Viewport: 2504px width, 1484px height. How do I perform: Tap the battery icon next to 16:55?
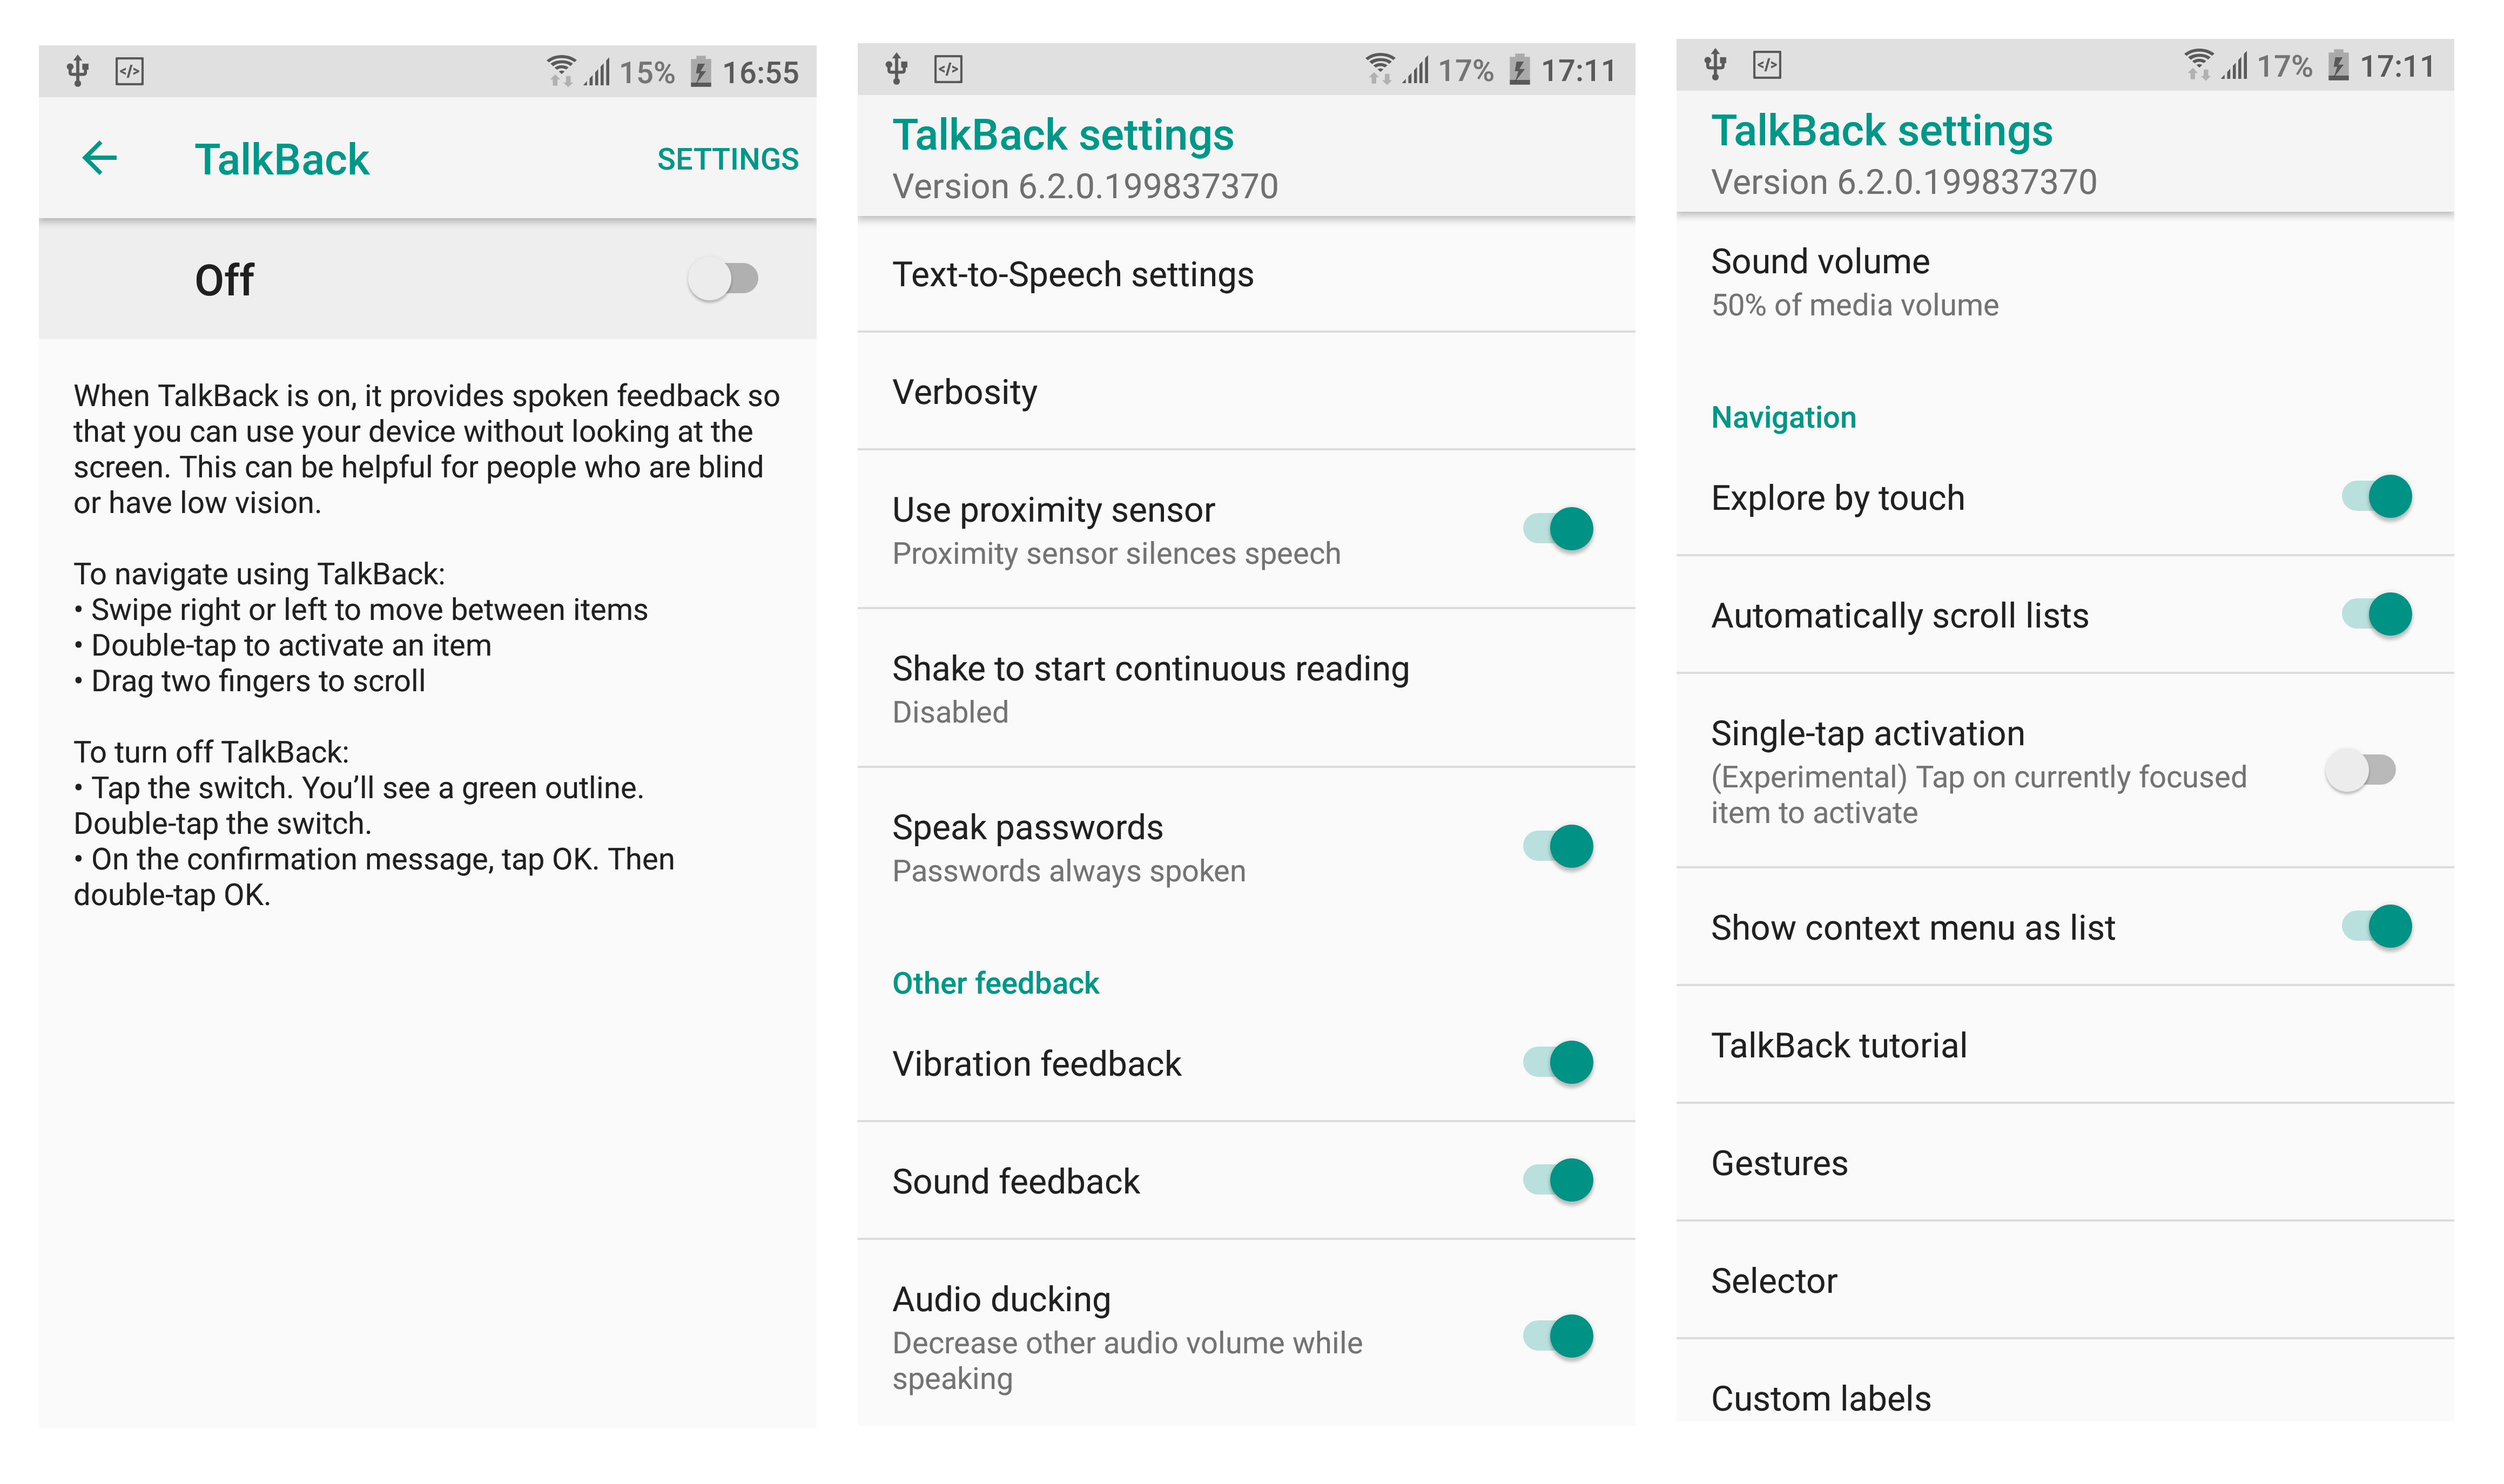tap(701, 72)
